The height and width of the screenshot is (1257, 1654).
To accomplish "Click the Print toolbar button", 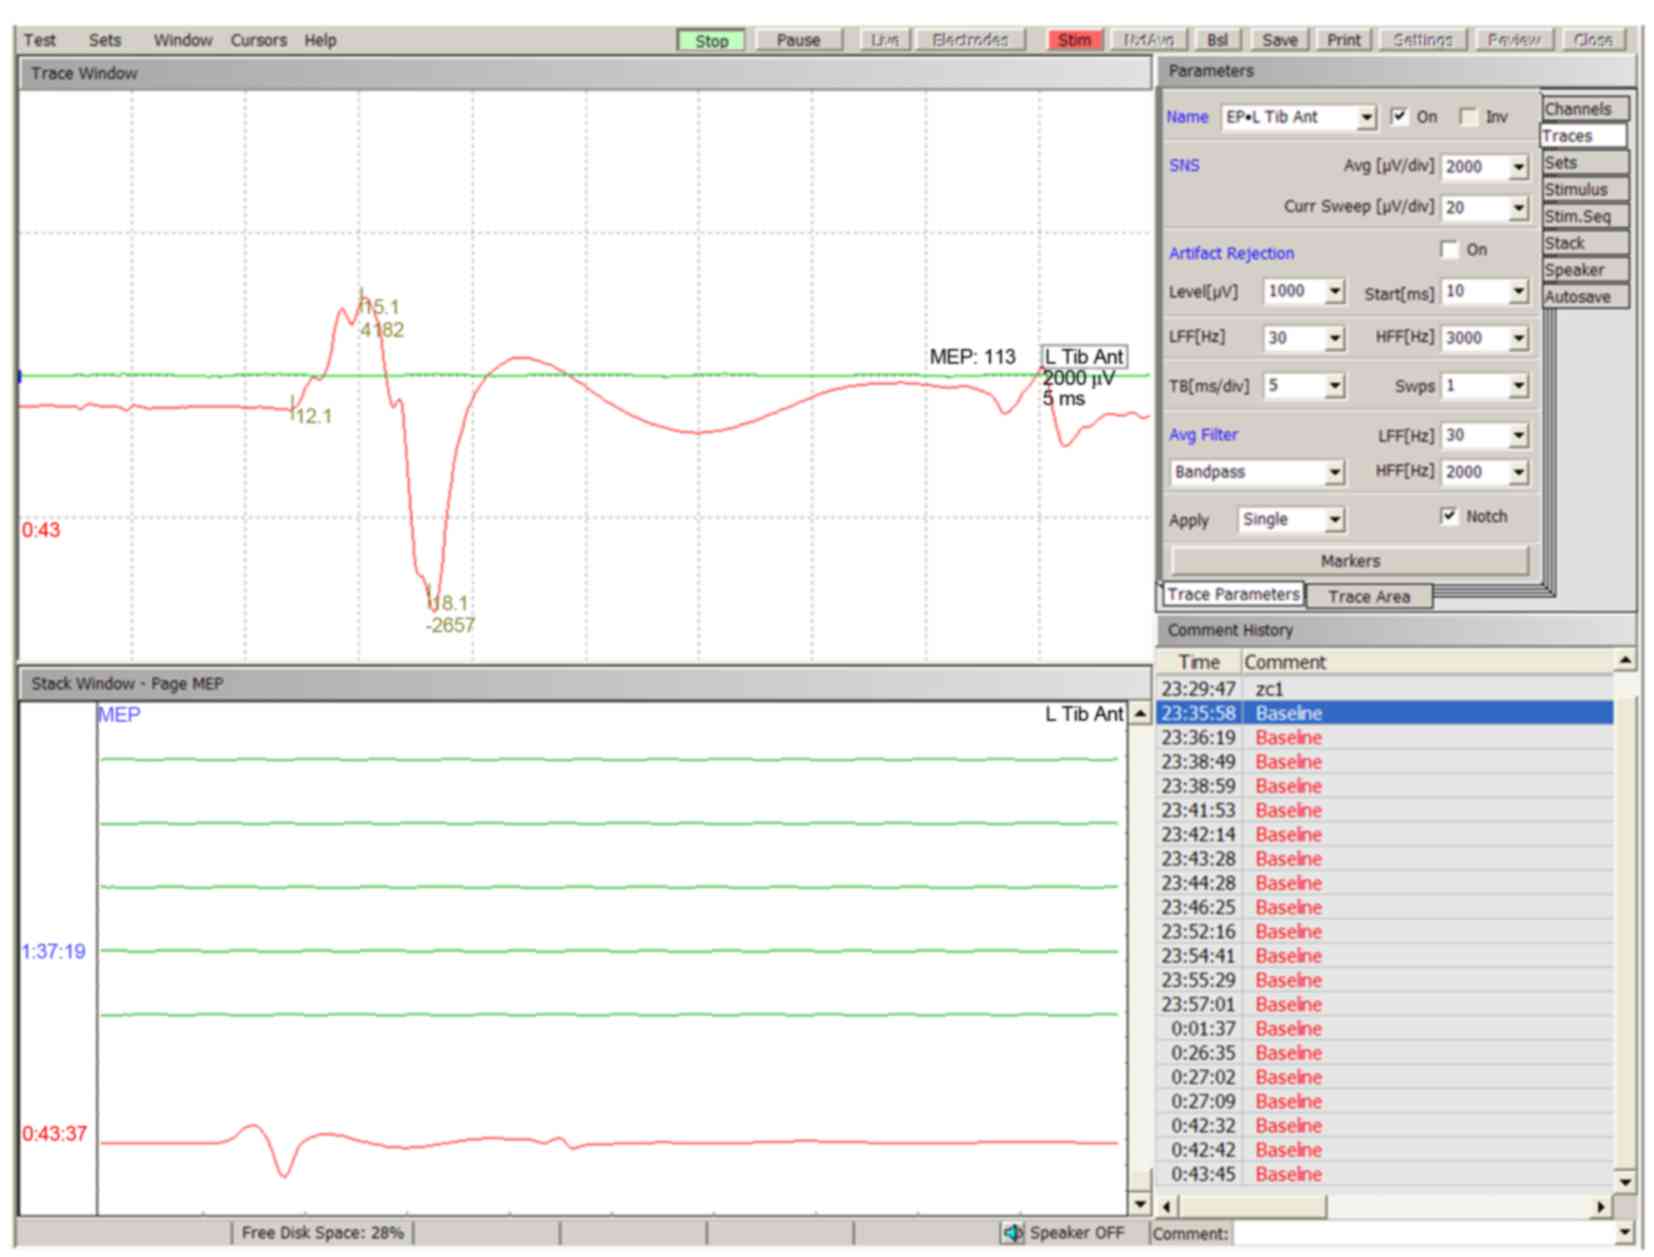I will tap(1343, 40).
